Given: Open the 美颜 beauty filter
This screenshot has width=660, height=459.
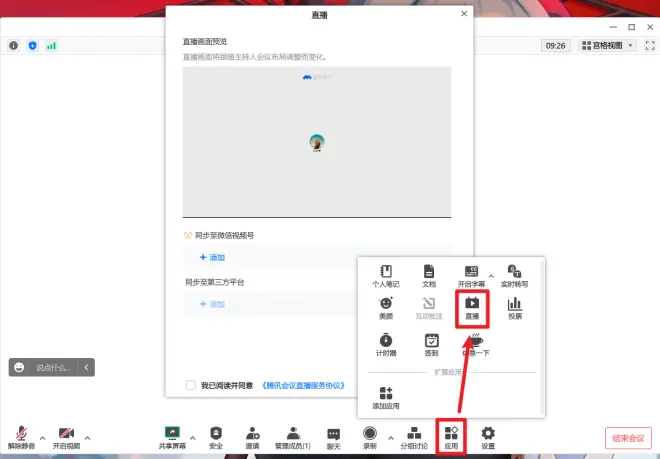Looking at the screenshot, I should tap(386, 308).
